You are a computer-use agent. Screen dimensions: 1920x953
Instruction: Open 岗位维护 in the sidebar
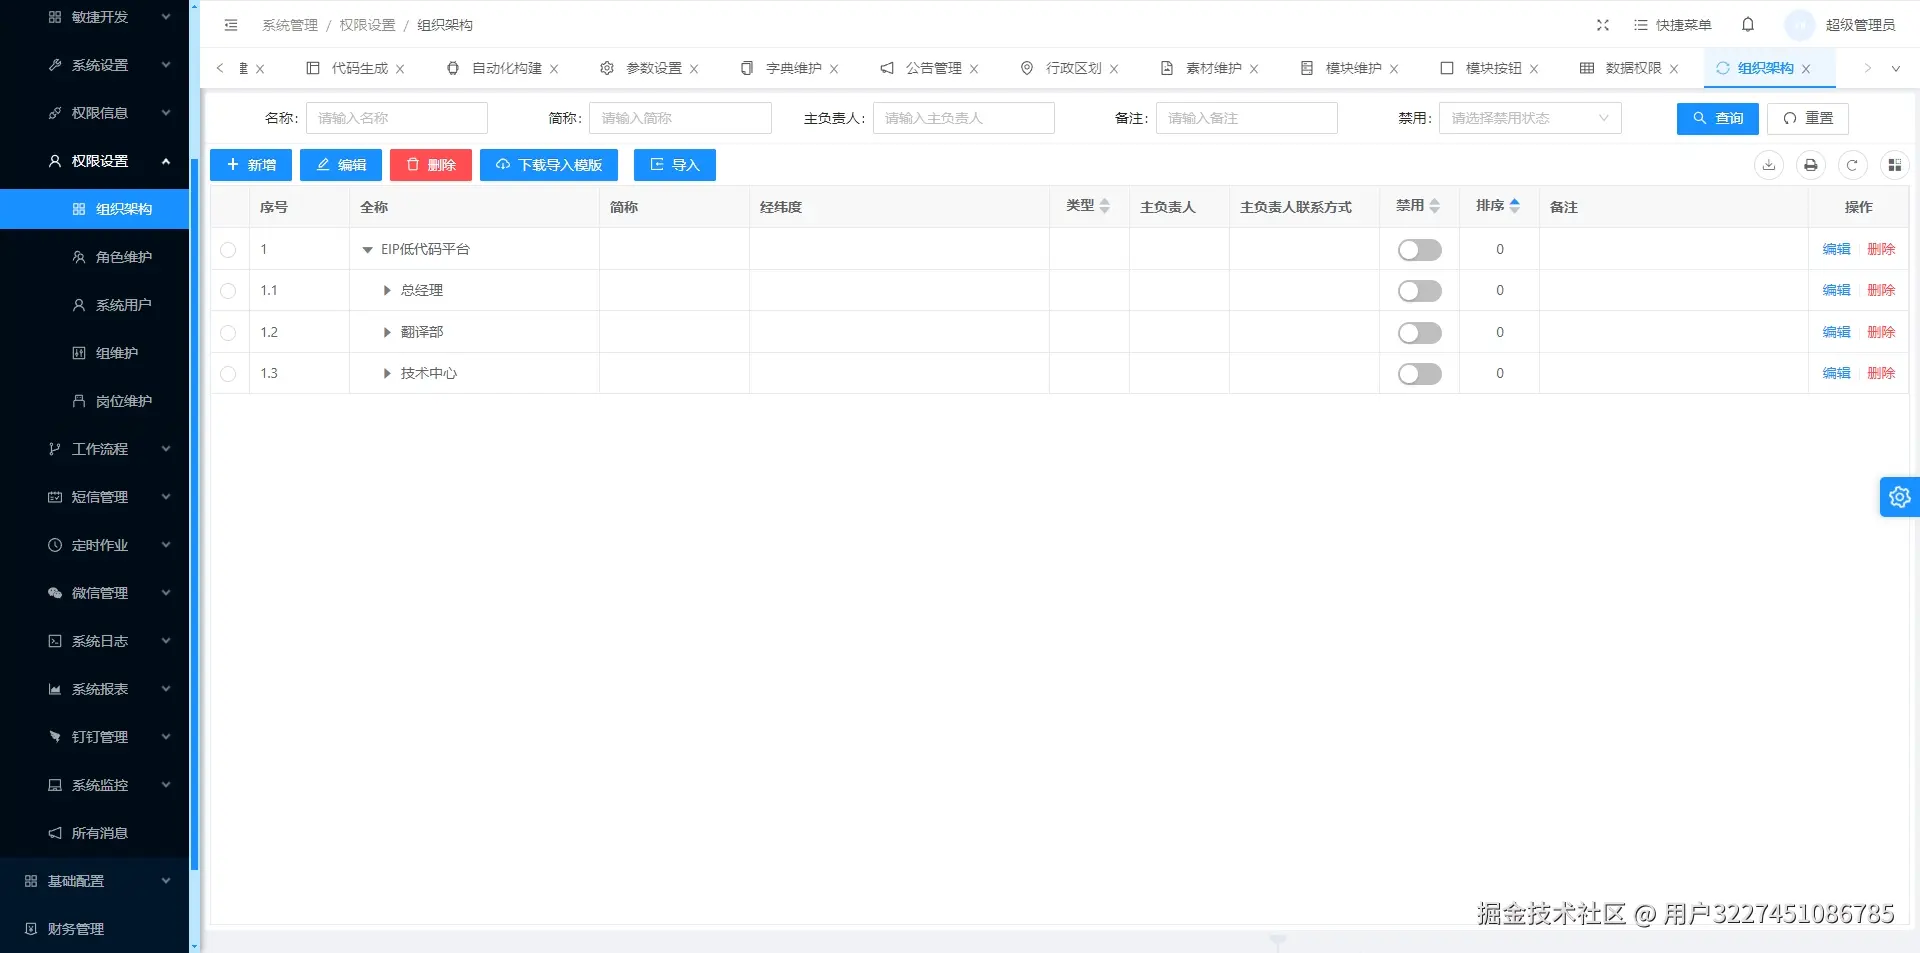tap(95, 401)
